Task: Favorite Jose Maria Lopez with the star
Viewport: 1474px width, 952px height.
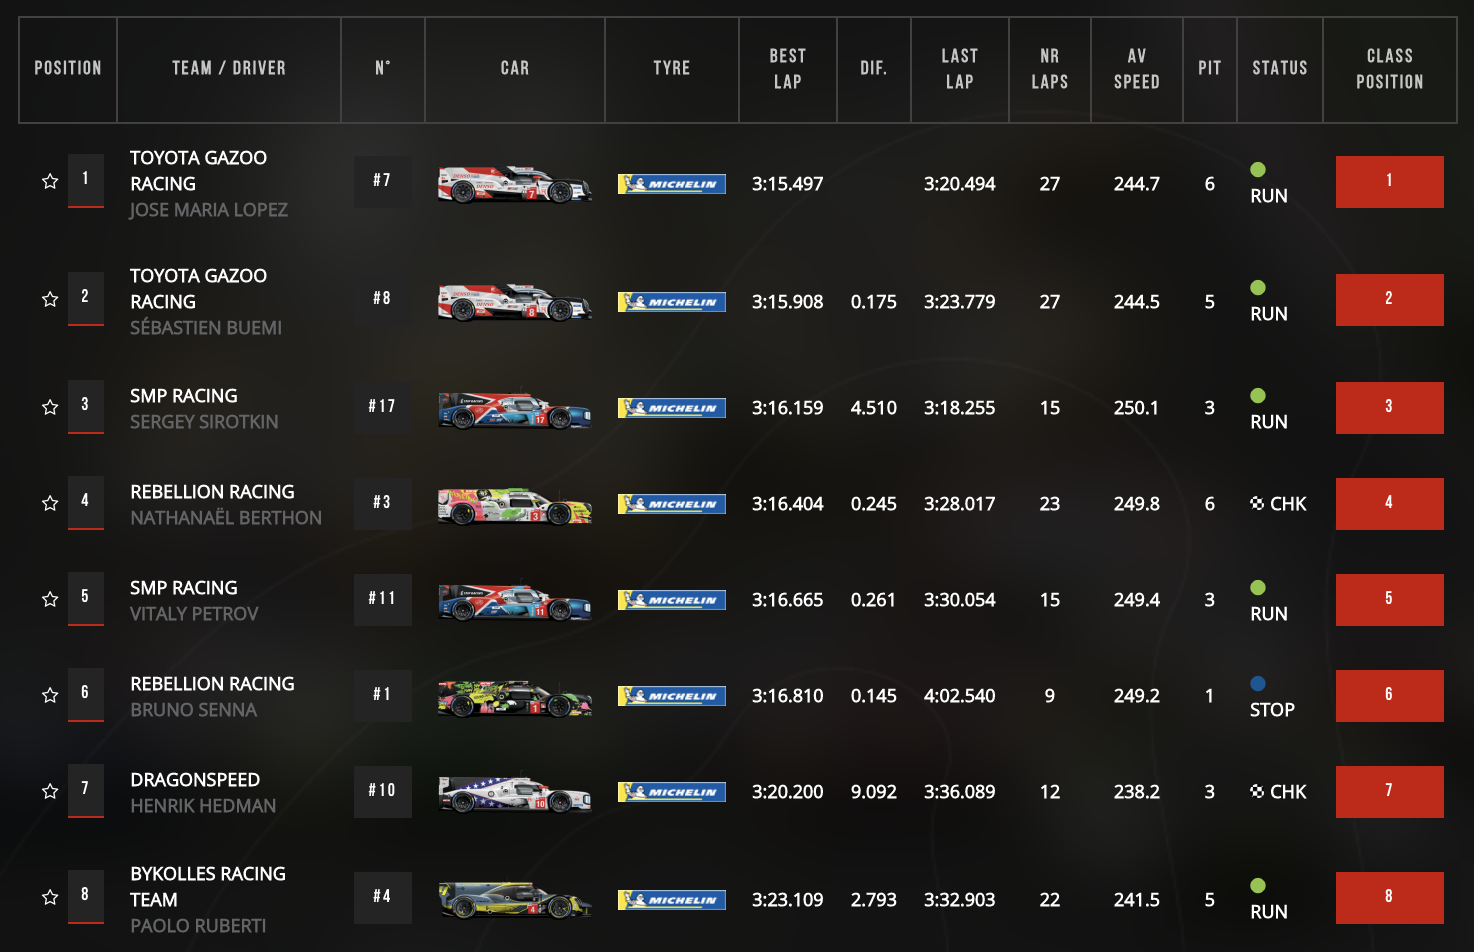Action: [50, 181]
